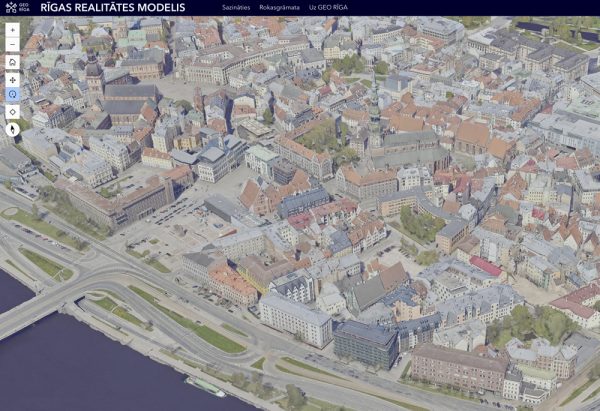Open the Rokasgrāmata link
The width and height of the screenshot is (600, 411).
(x=279, y=7)
